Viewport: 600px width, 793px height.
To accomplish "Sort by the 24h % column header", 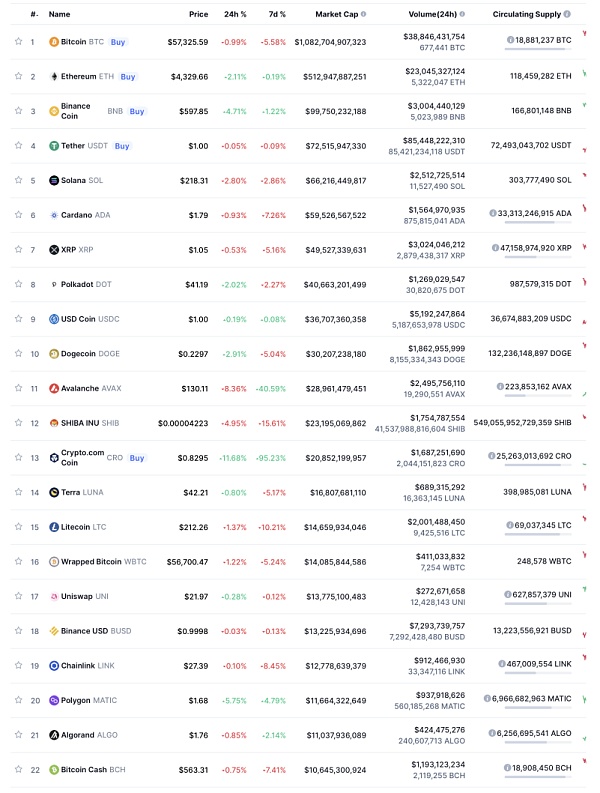I will pos(235,14).
